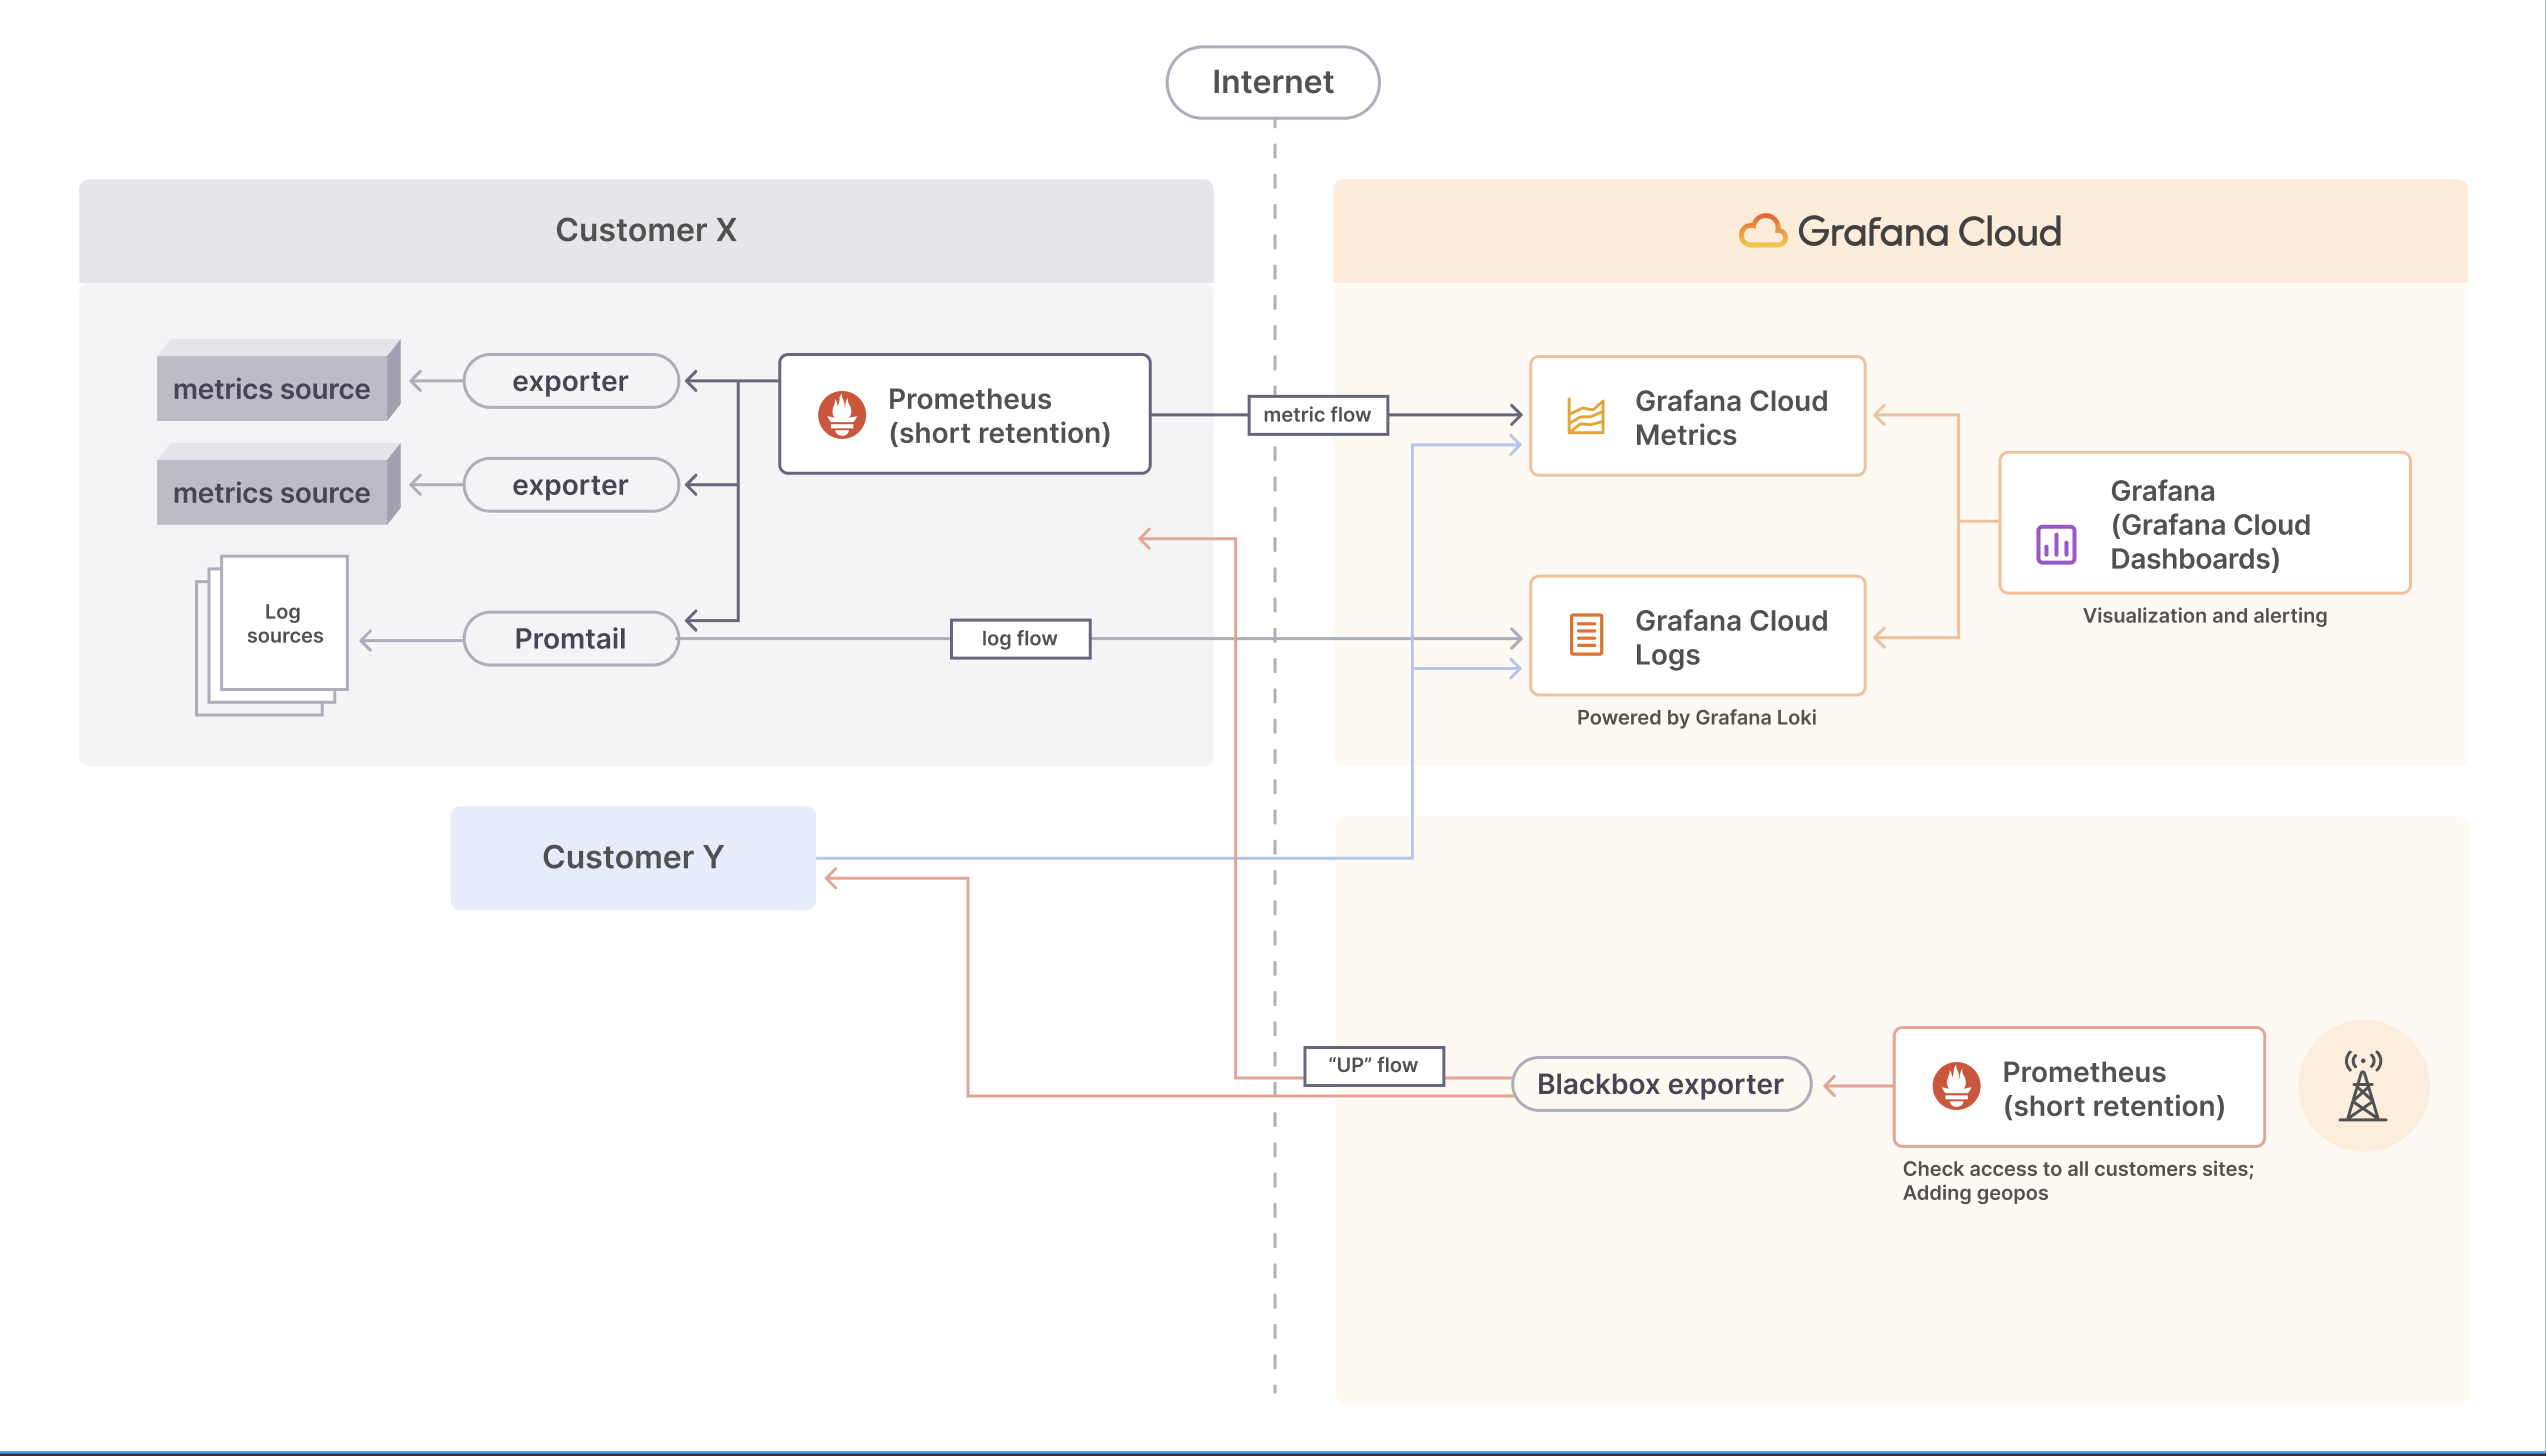Click the "UP" flow label box

pyautogui.click(x=1373, y=1065)
